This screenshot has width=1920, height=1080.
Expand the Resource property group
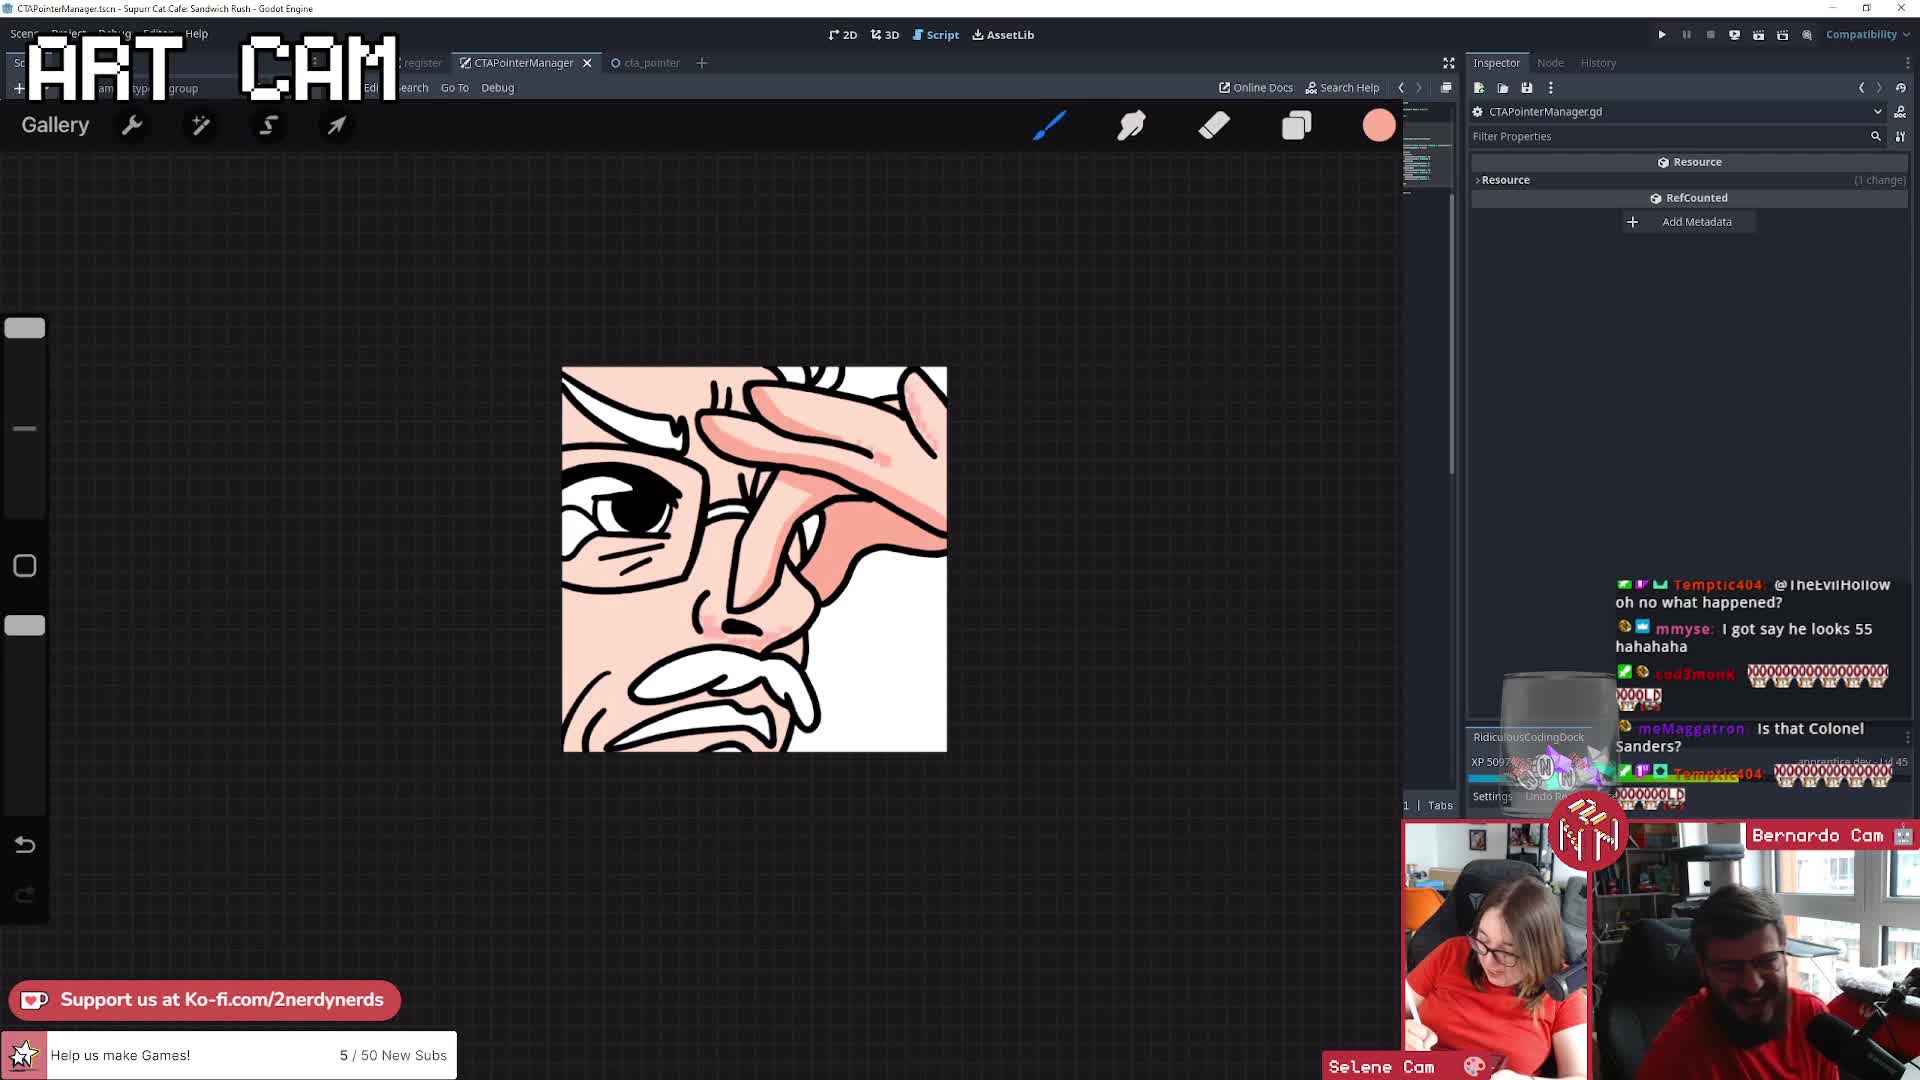[x=1690, y=180]
